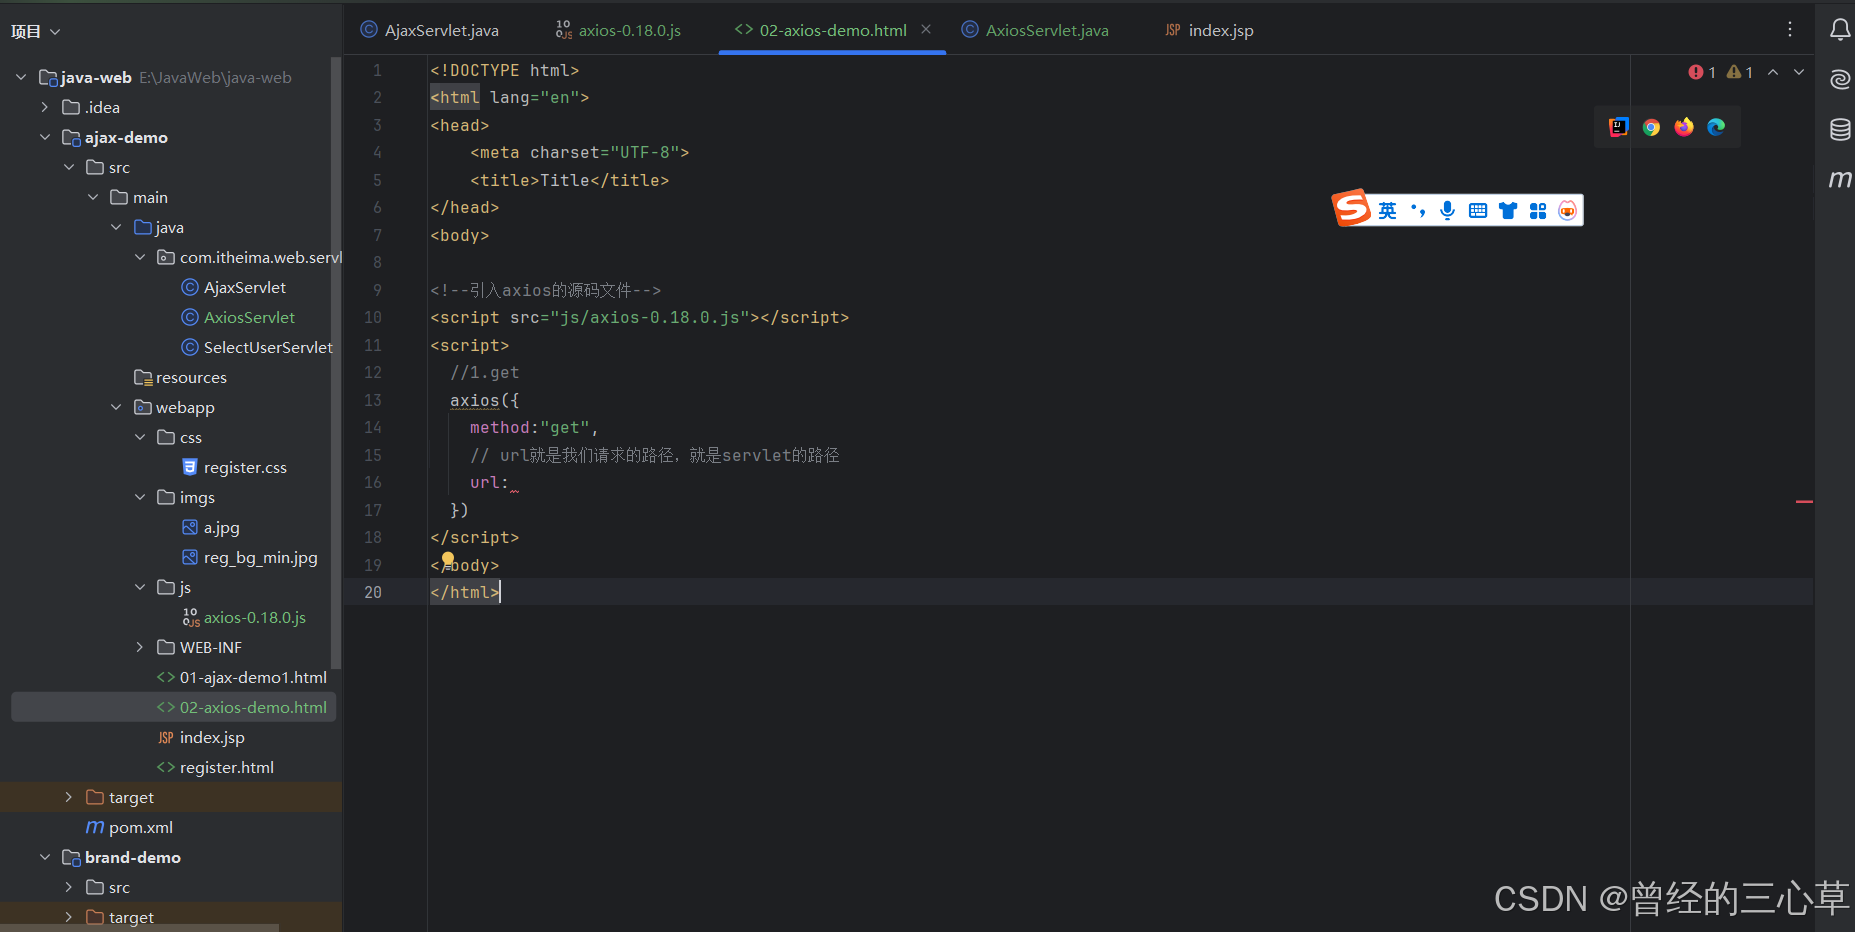Open Sogou toolbox grid icon
Viewport: 1855px width, 932px height.
click(1538, 210)
